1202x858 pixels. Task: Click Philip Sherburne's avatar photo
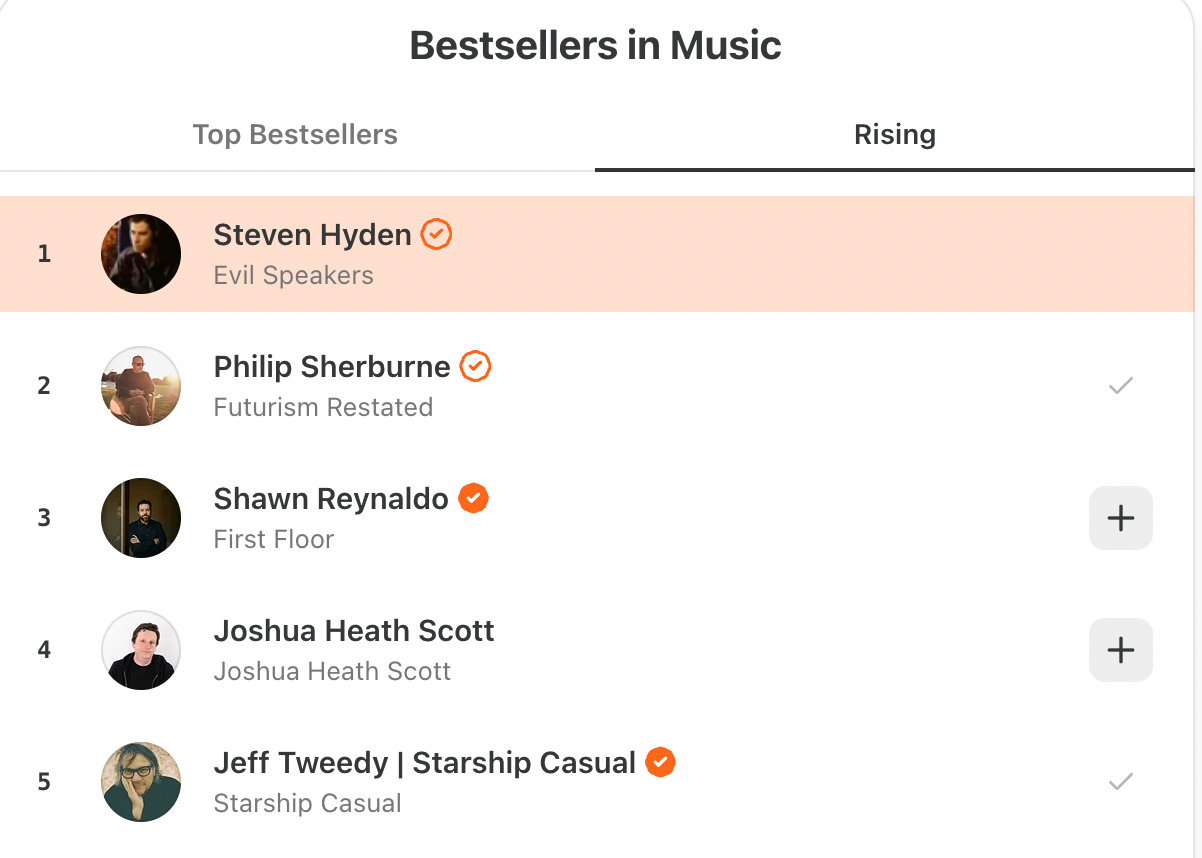click(141, 386)
